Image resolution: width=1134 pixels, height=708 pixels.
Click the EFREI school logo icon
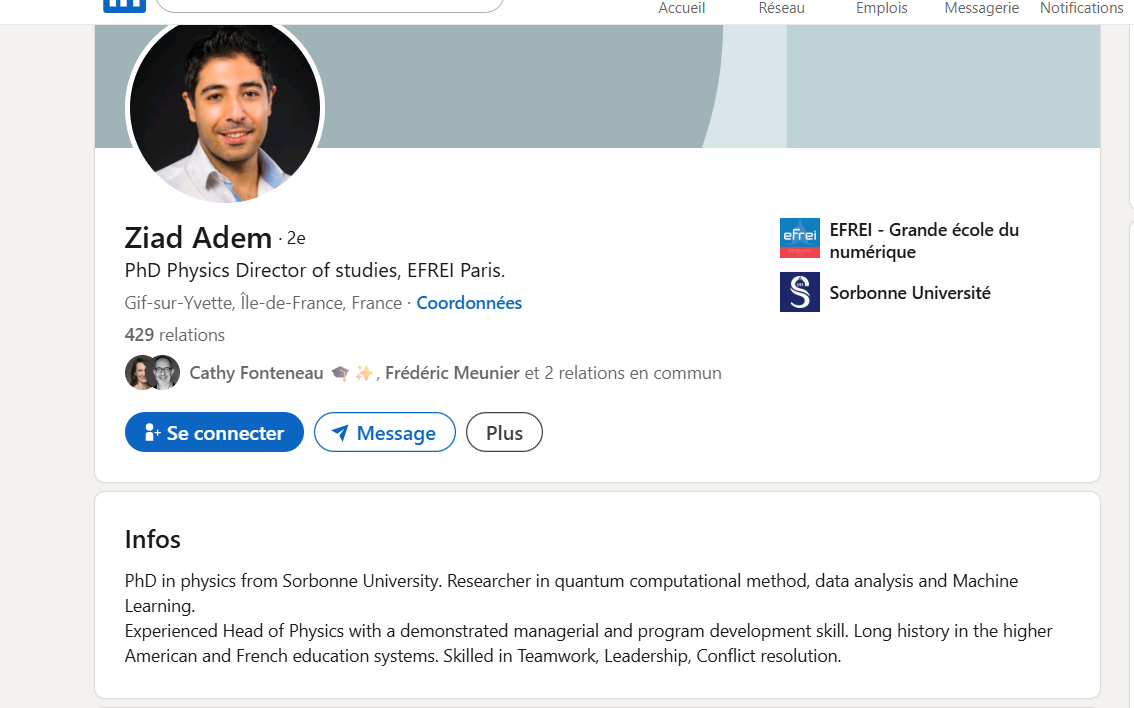coord(799,238)
